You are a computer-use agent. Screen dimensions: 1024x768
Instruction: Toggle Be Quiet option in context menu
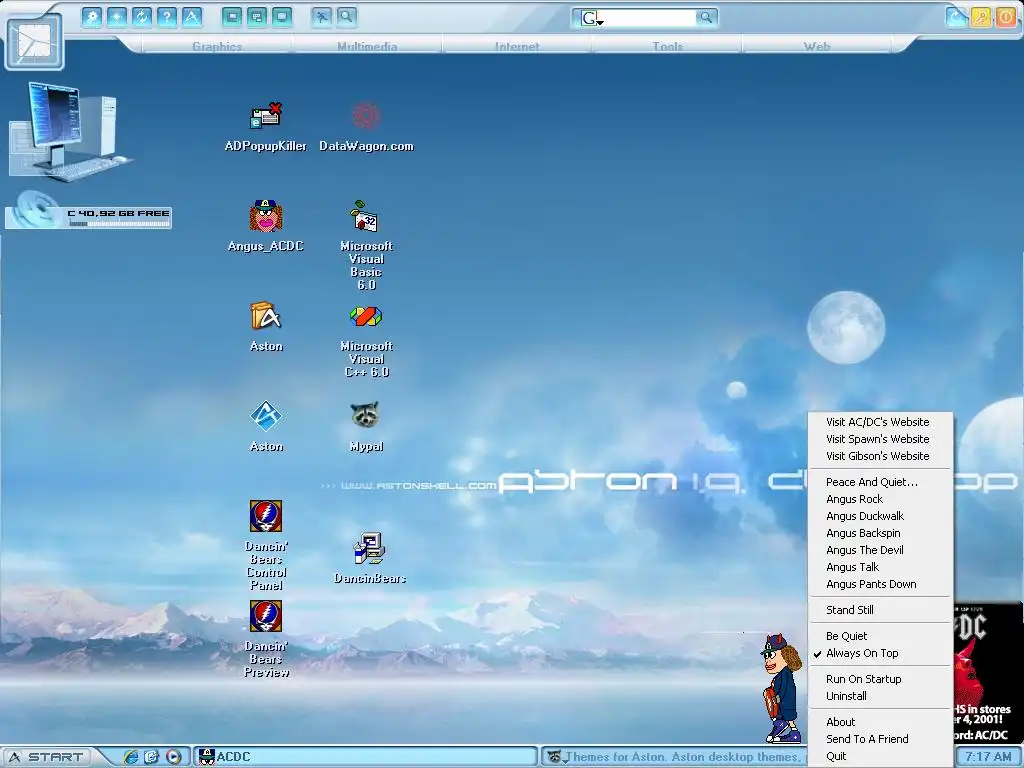point(880,636)
